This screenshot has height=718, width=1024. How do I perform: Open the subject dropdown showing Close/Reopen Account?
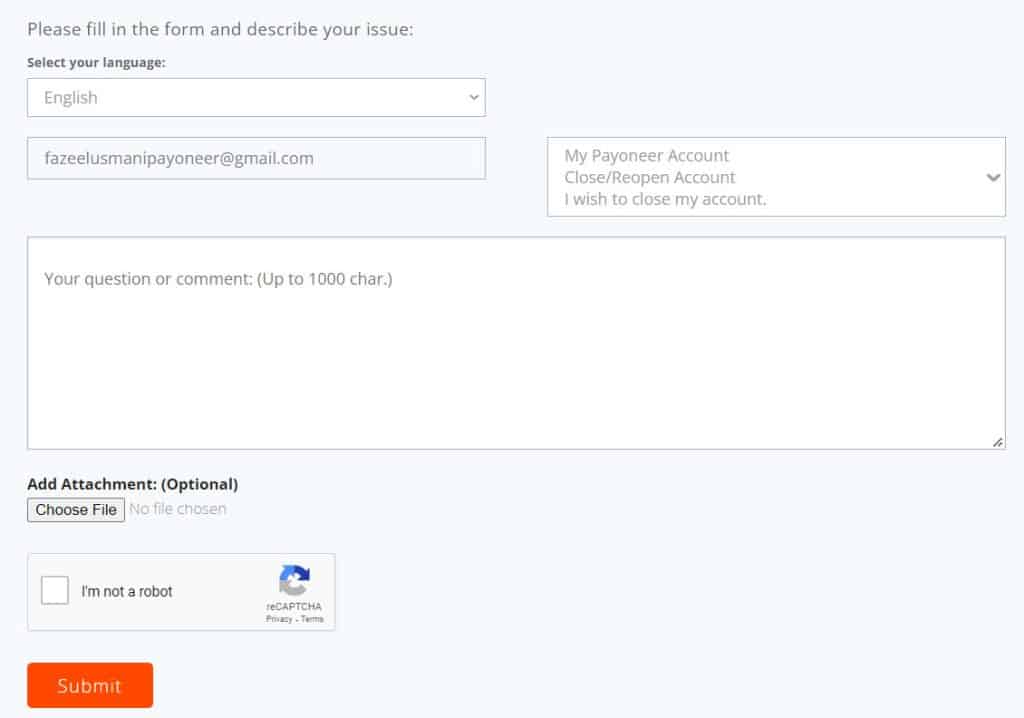click(776, 177)
